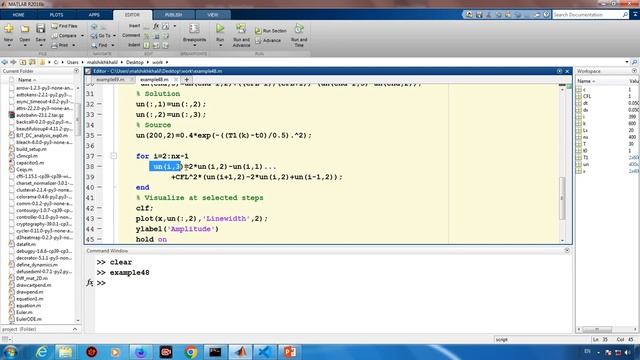
Task: Open the Current Folder panel actions menu
Action: click(76, 71)
